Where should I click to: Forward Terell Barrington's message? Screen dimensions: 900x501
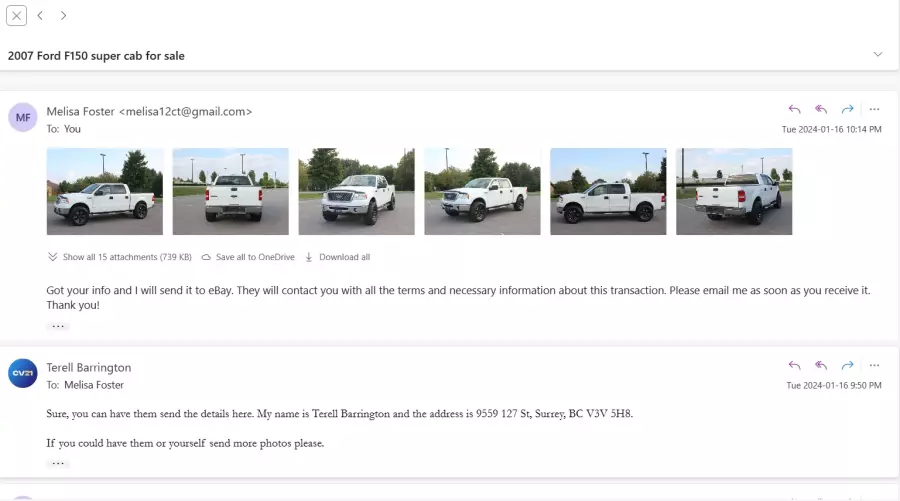point(847,365)
